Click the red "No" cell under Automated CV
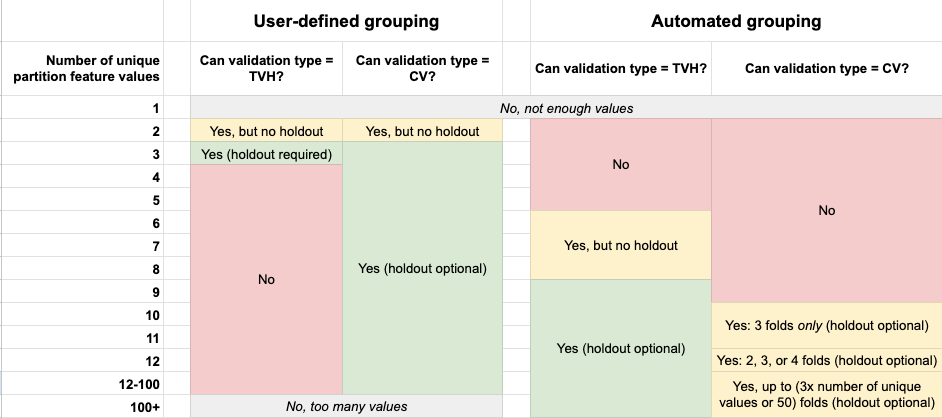 click(826, 211)
